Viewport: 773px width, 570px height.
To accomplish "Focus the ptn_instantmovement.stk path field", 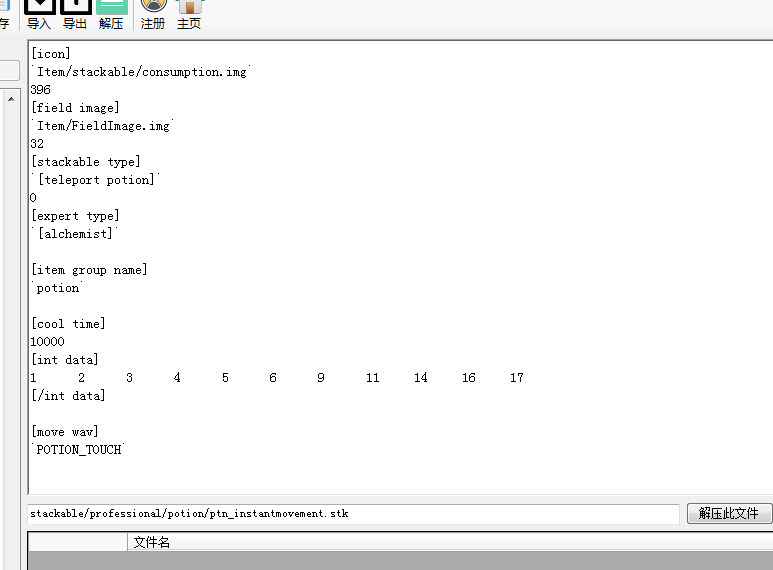I will [353, 514].
